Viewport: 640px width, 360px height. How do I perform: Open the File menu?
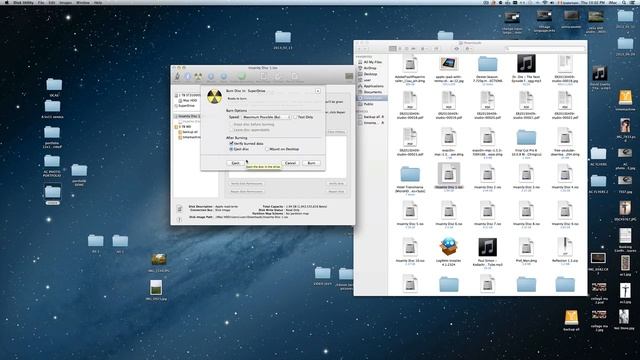41,2
